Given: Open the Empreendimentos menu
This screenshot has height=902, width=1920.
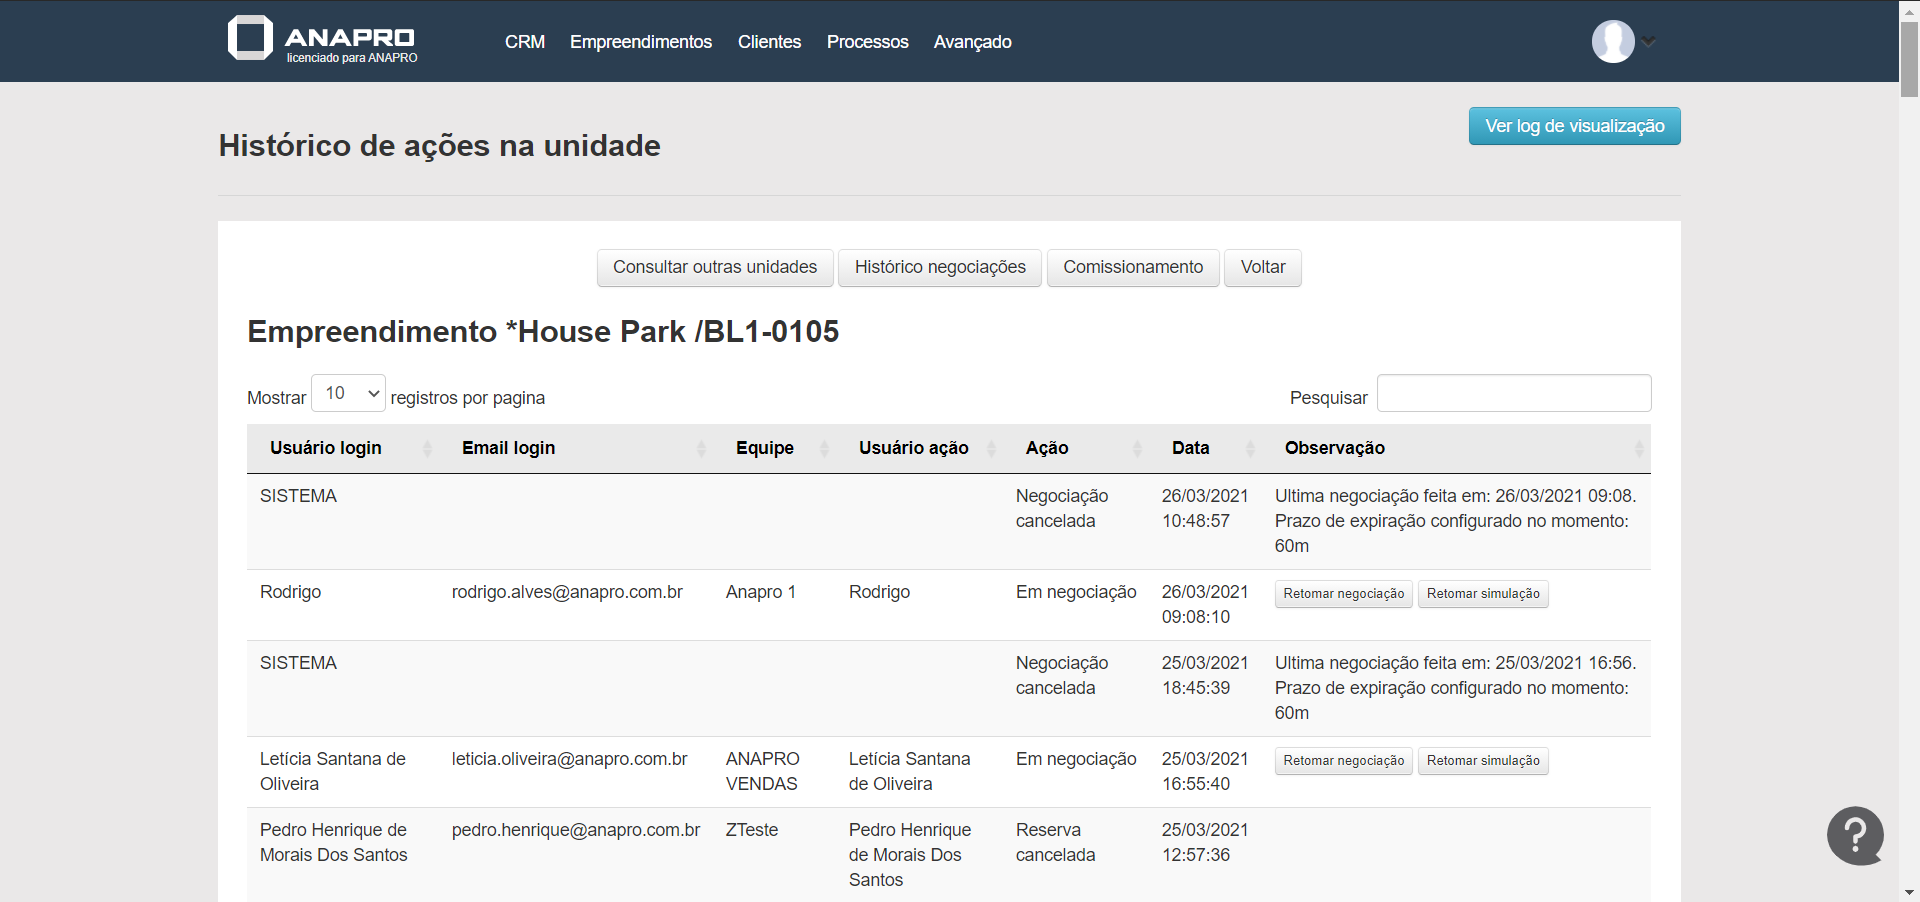Looking at the screenshot, I should tap(641, 42).
